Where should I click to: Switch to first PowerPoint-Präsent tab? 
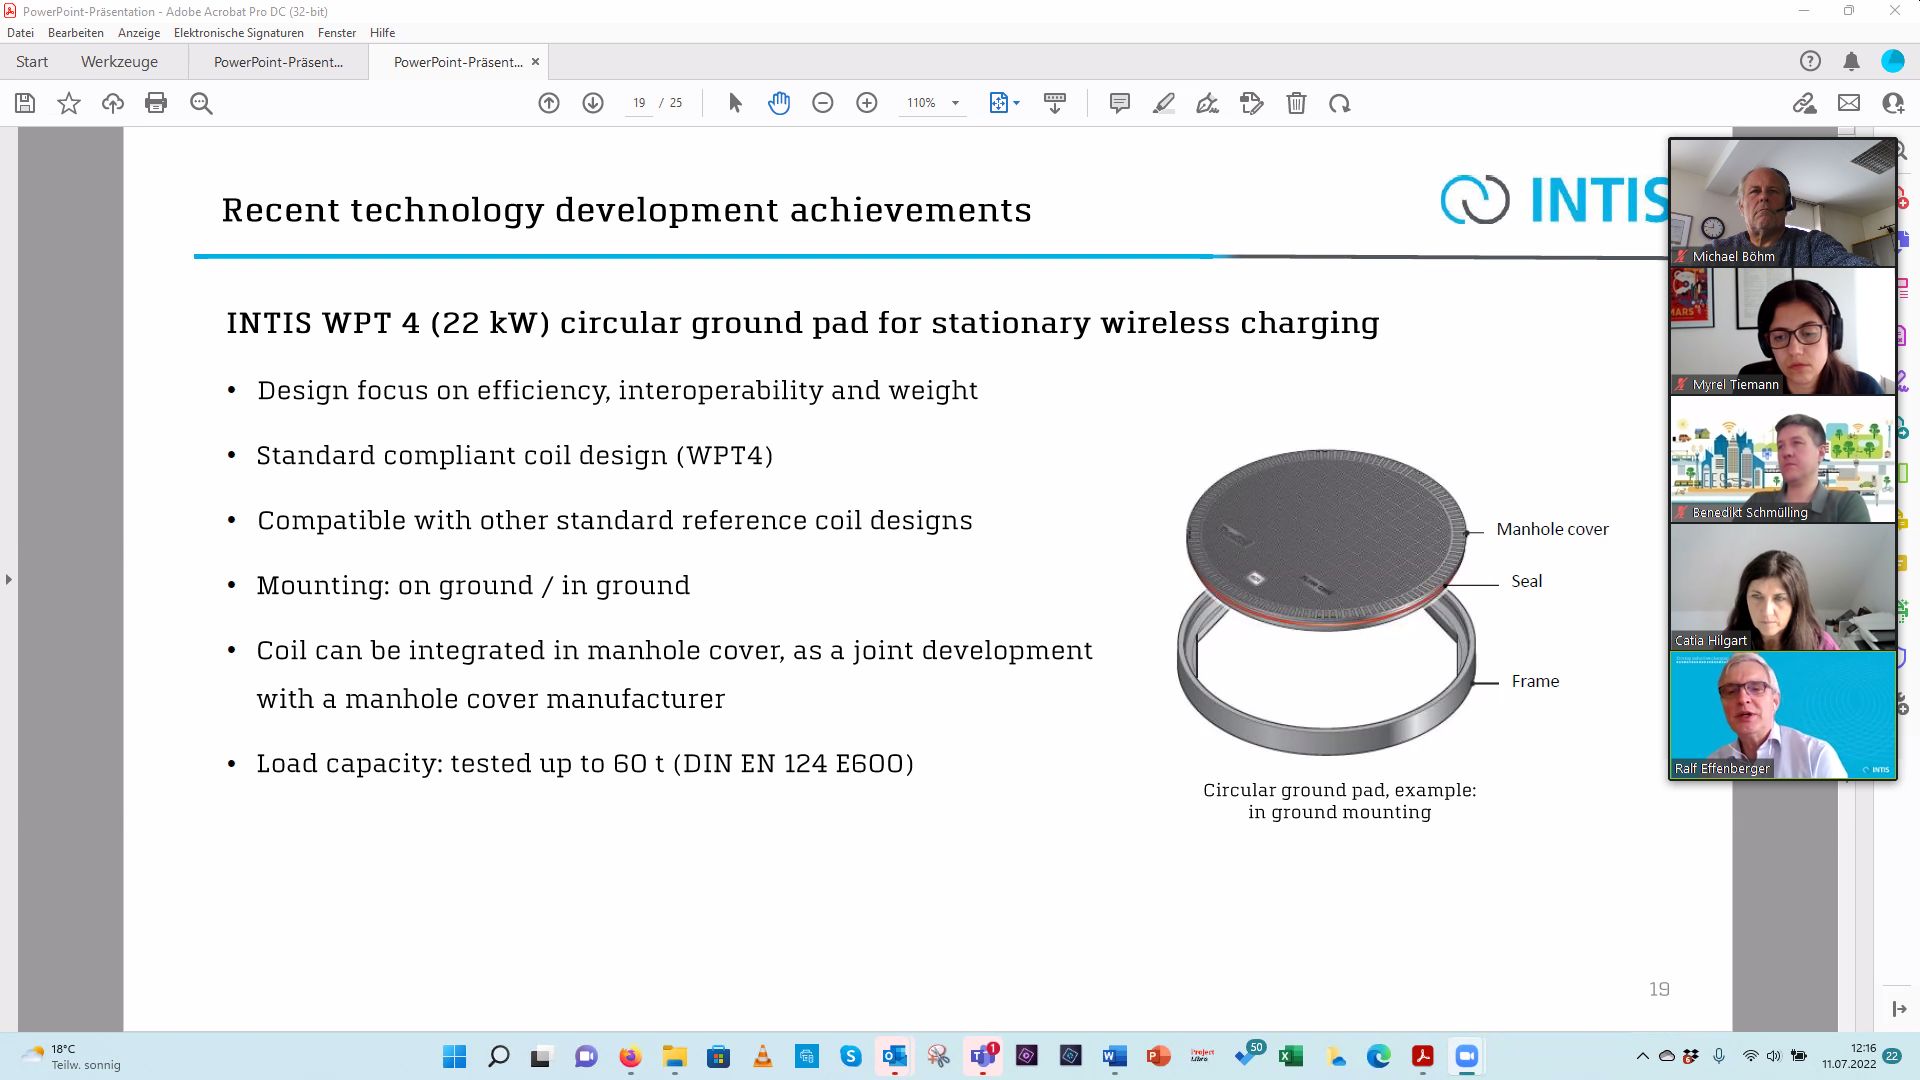point(278,62)
